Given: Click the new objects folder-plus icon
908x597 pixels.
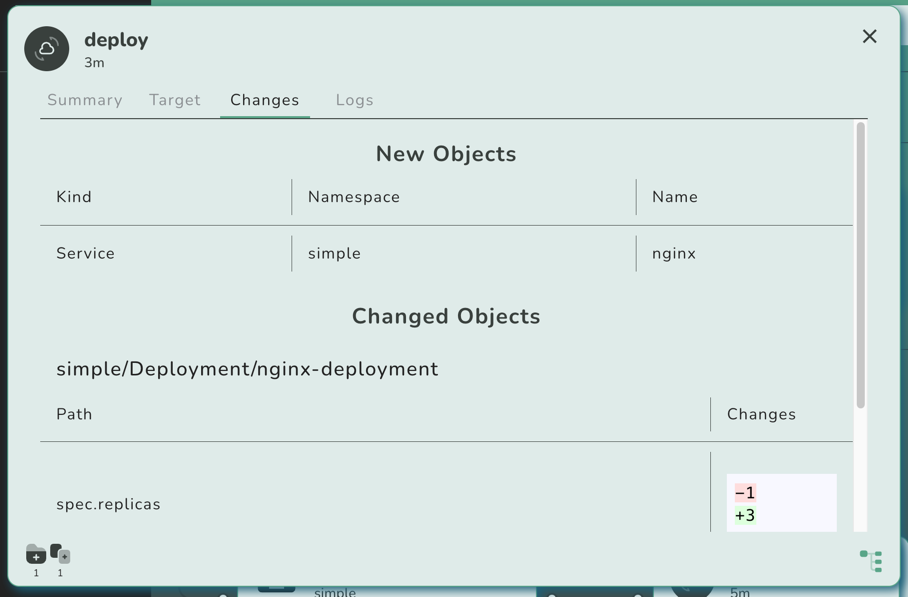Looking at the screenshot, I should 36,554.
